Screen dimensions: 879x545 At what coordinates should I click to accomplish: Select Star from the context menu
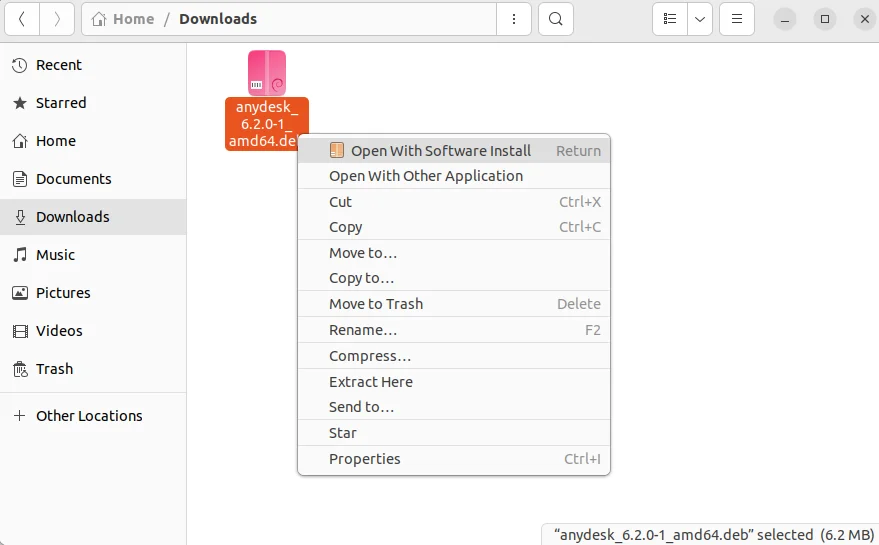point(454,433)
